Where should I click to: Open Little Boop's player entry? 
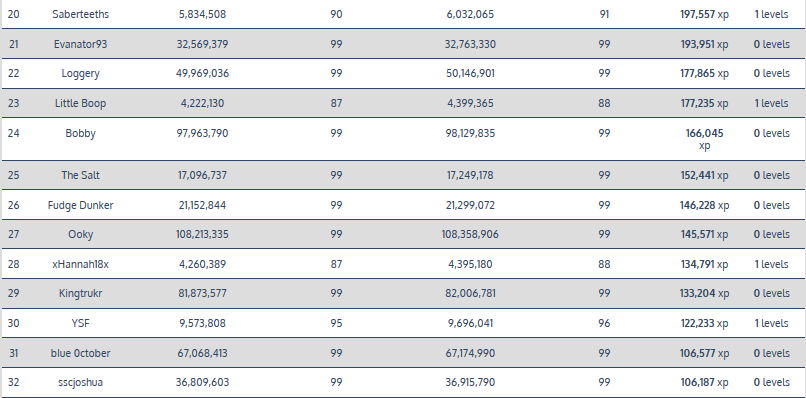tap(81, 103)
